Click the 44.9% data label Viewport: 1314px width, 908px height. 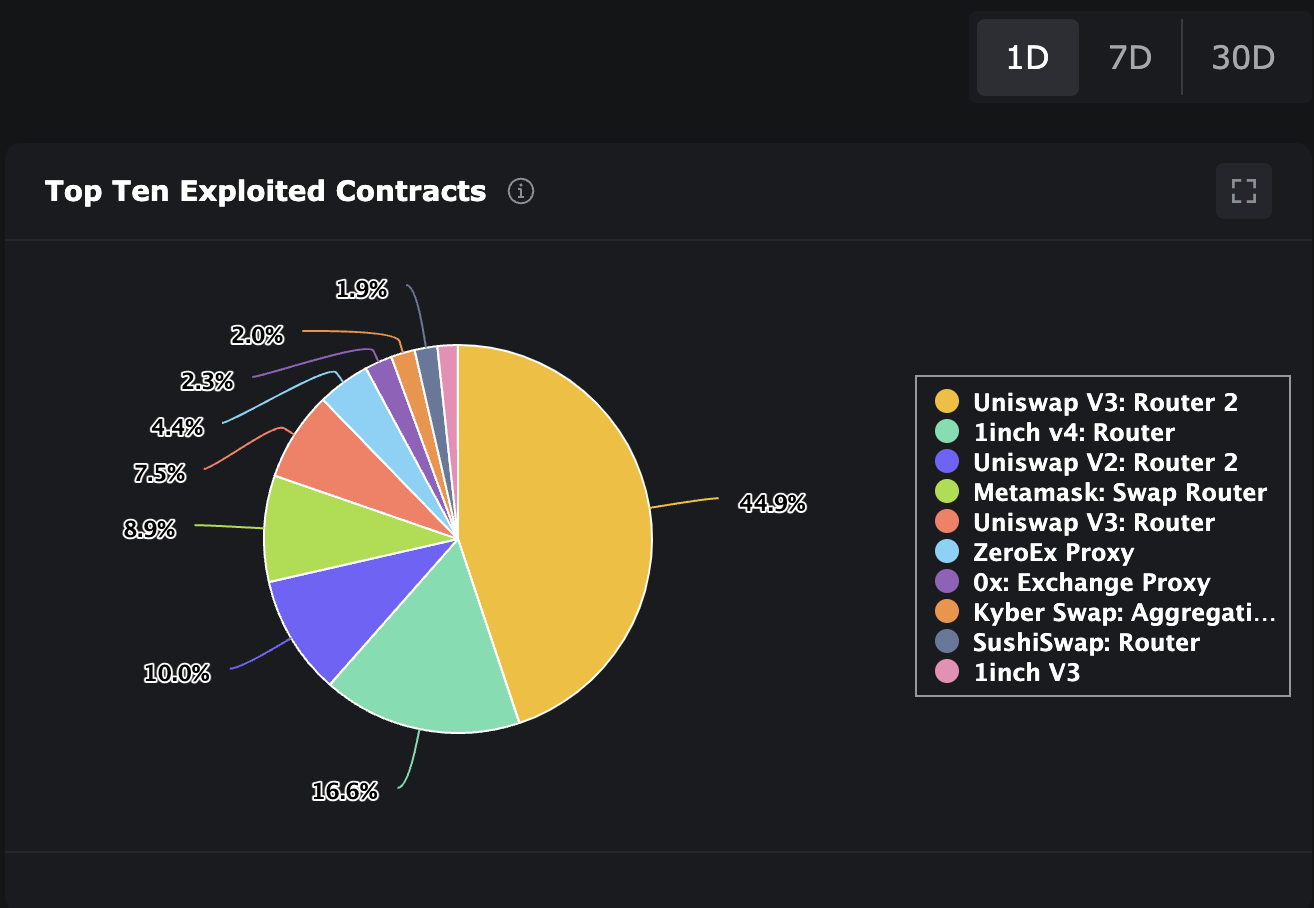772,503
